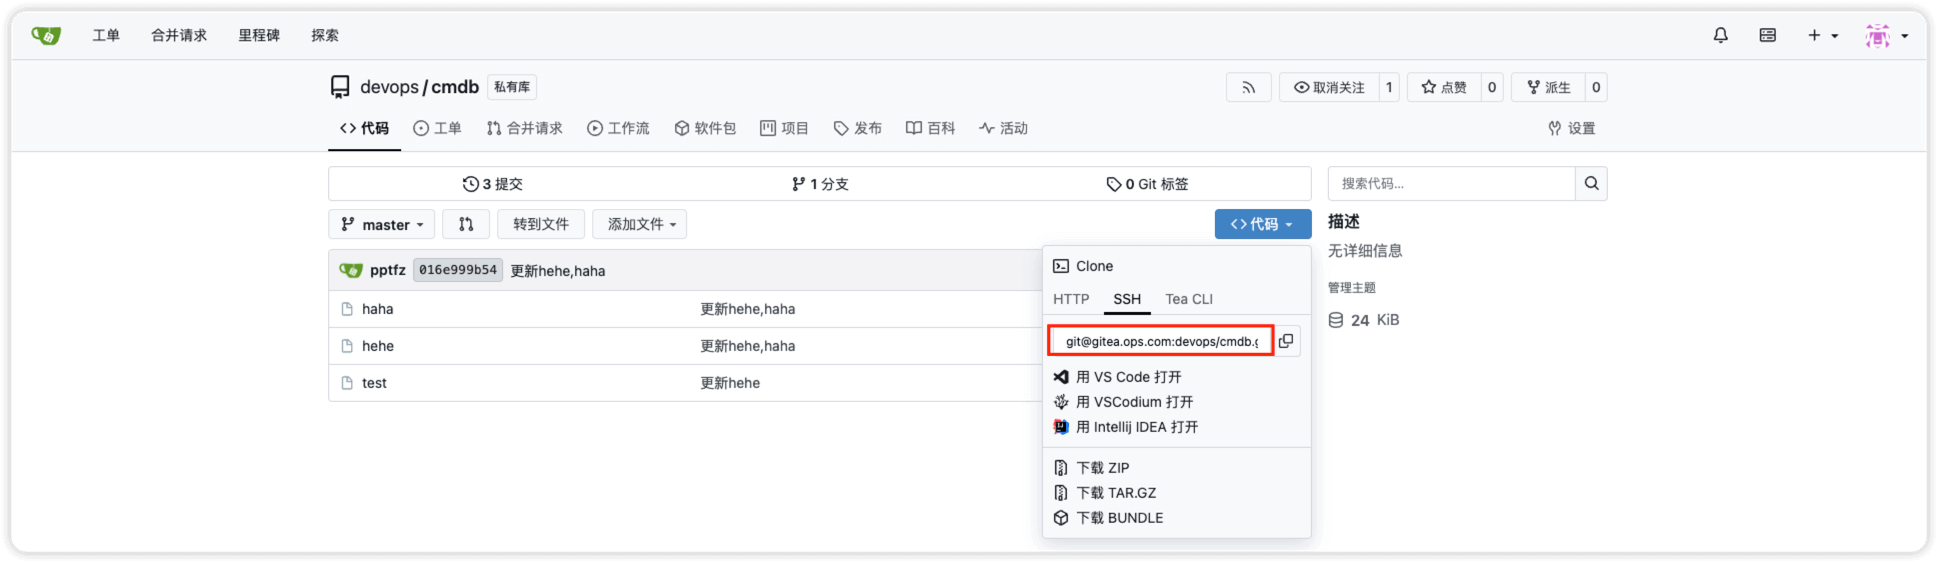Select the SSH clone tab

pos(1127,299)
